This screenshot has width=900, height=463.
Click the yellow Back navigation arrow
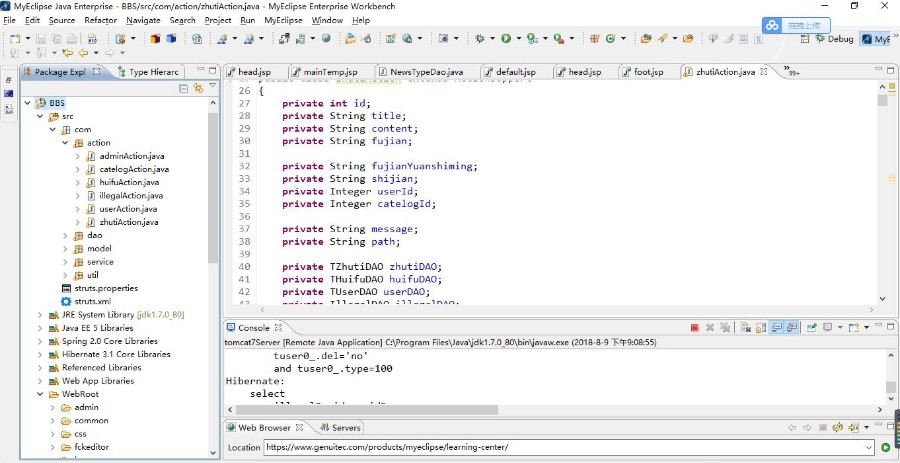point(83,53)
